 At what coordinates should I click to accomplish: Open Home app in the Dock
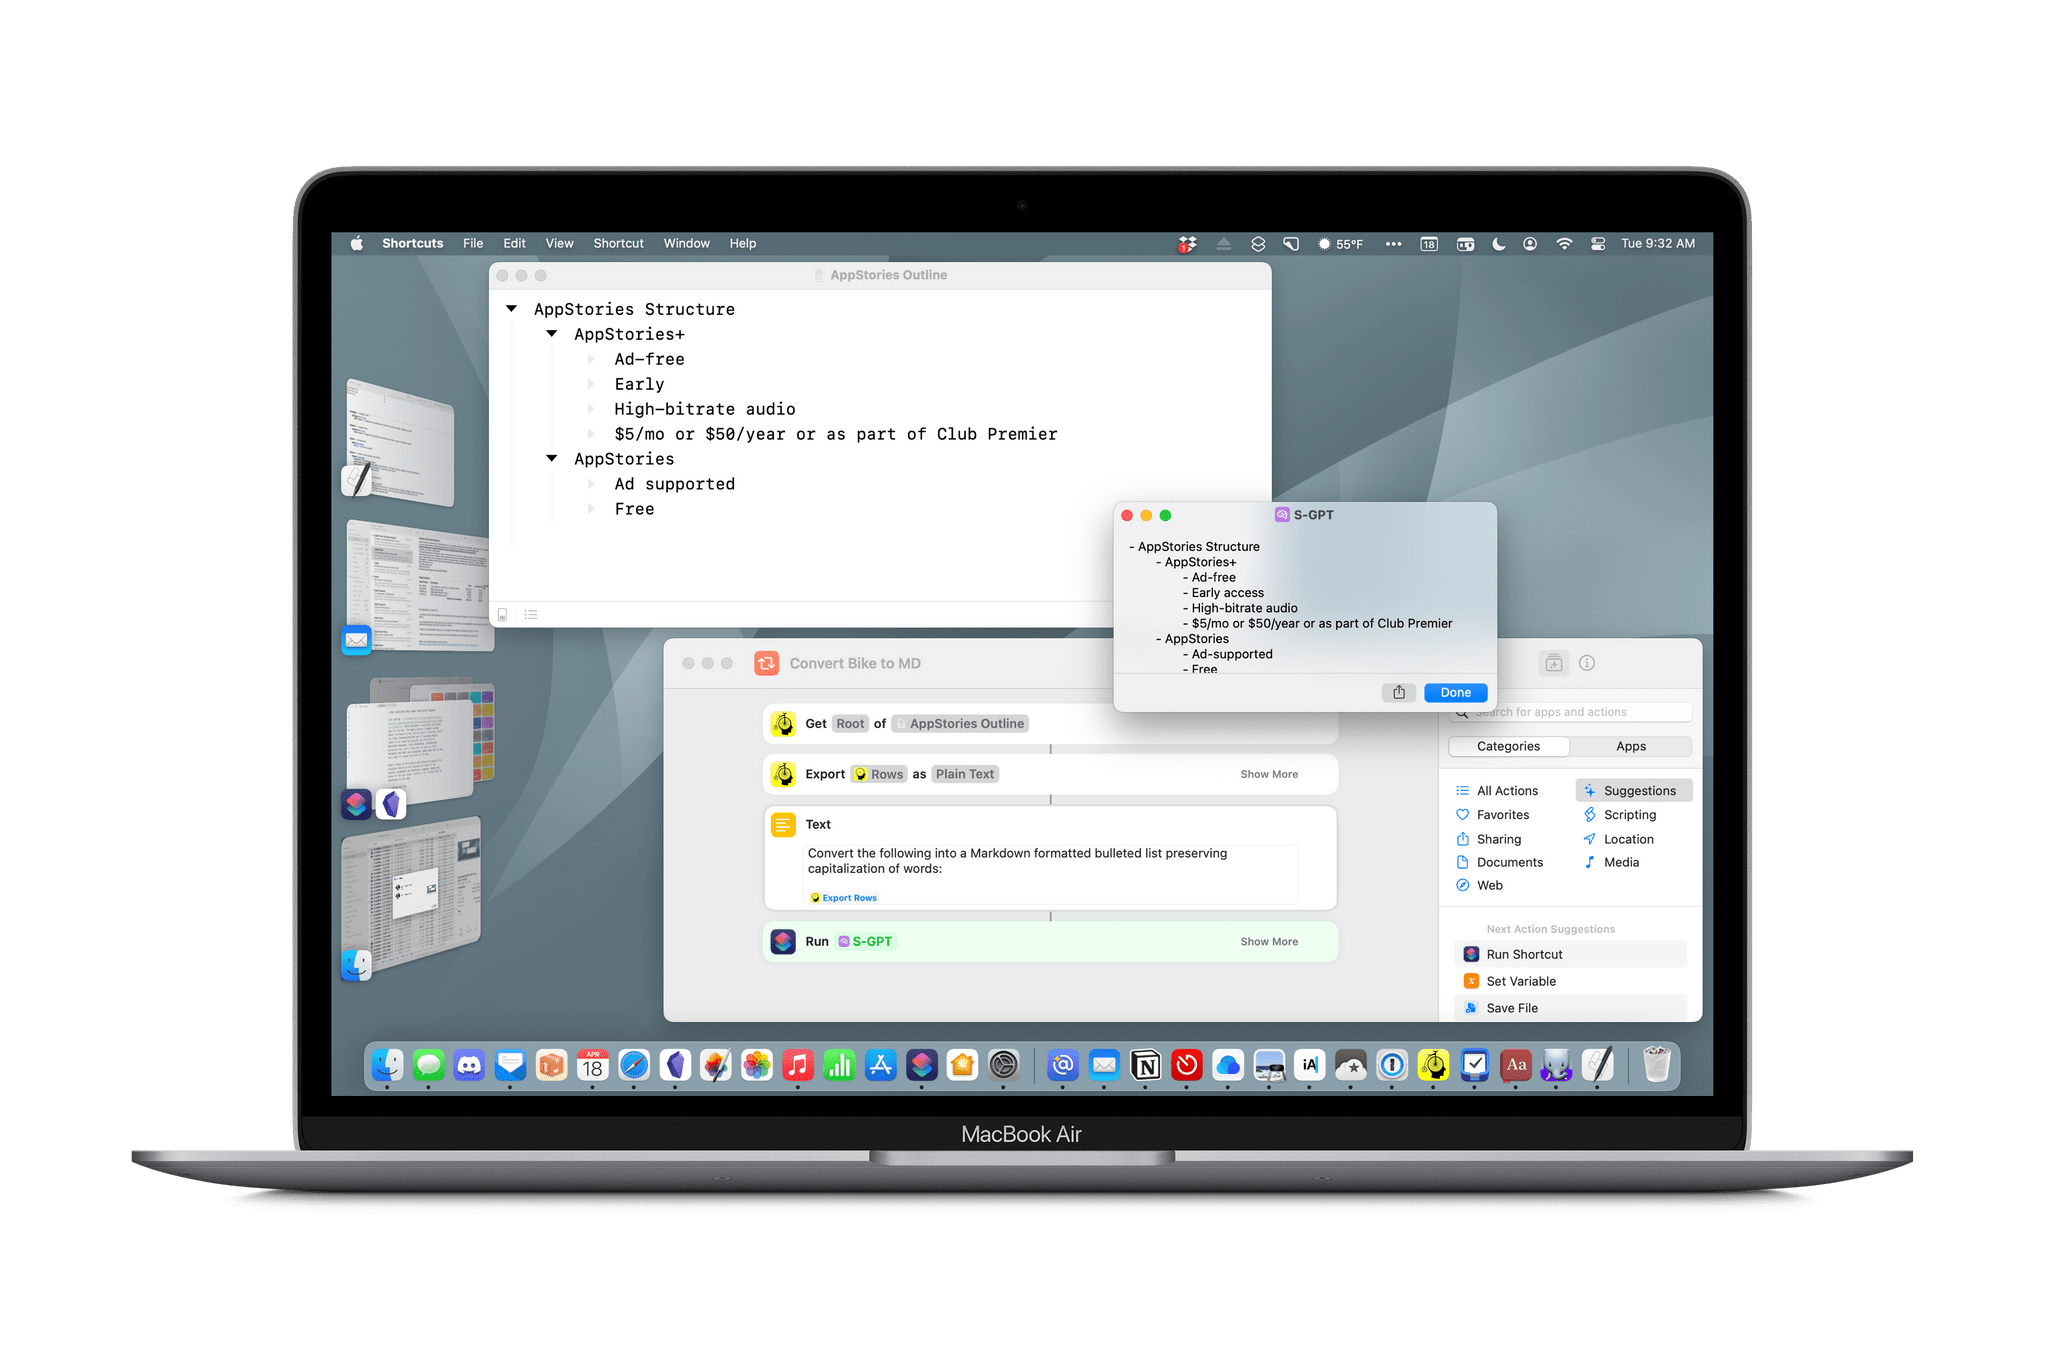point(962,1065)
